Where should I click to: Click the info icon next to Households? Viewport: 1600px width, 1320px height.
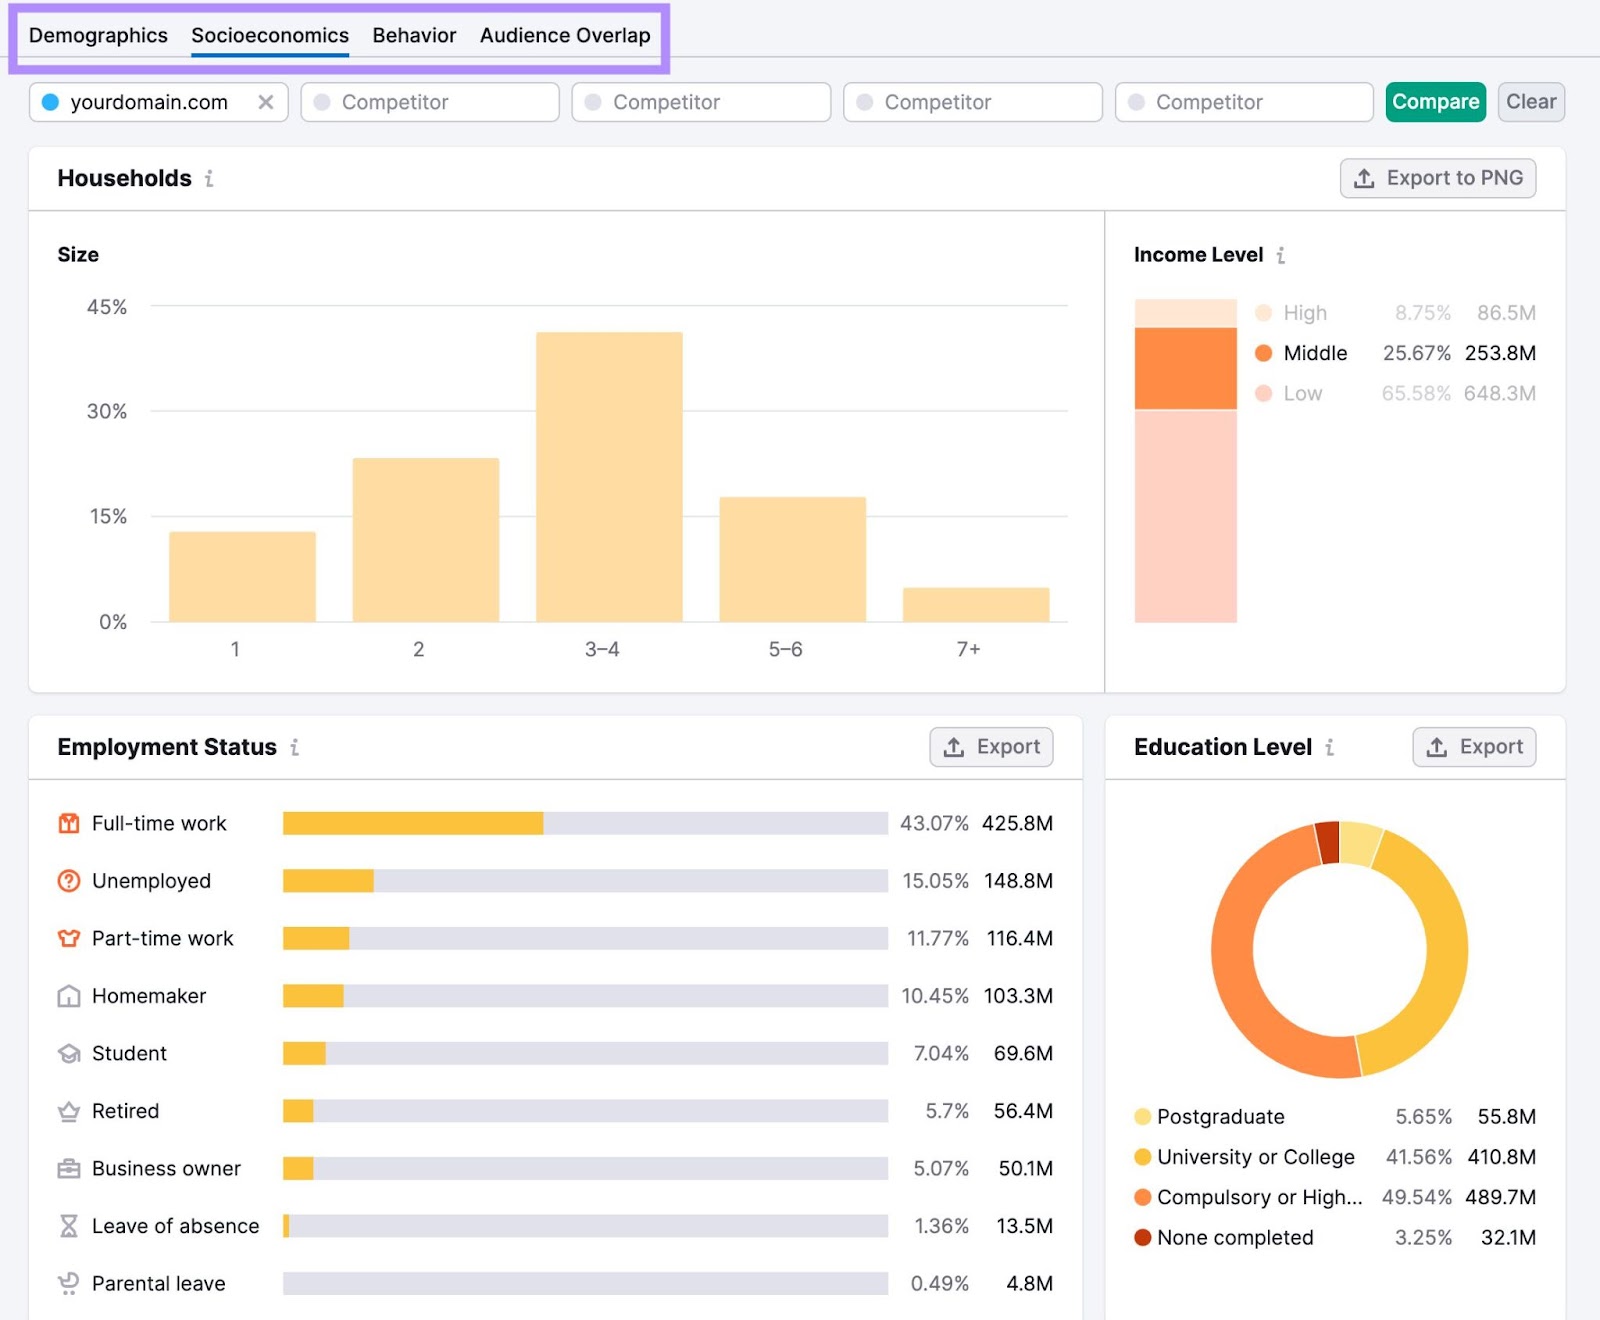click(x=210, y=179)
